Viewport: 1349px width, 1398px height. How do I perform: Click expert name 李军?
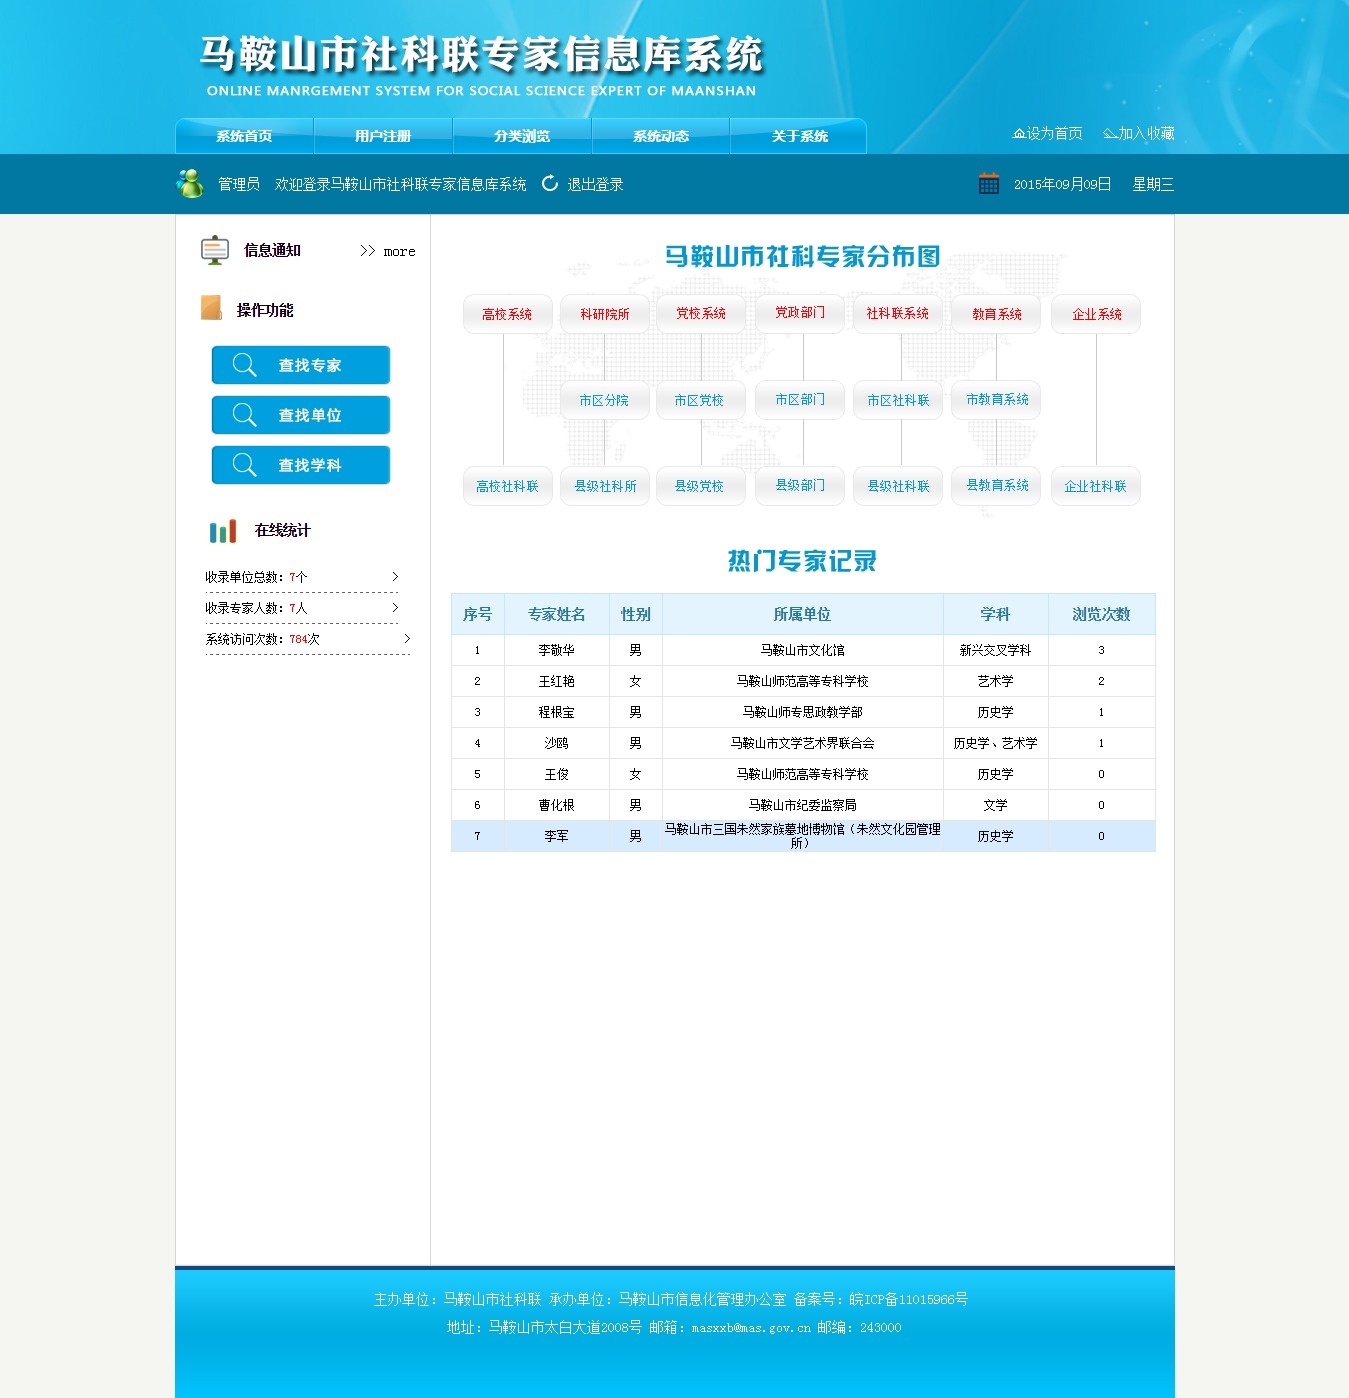556,836
